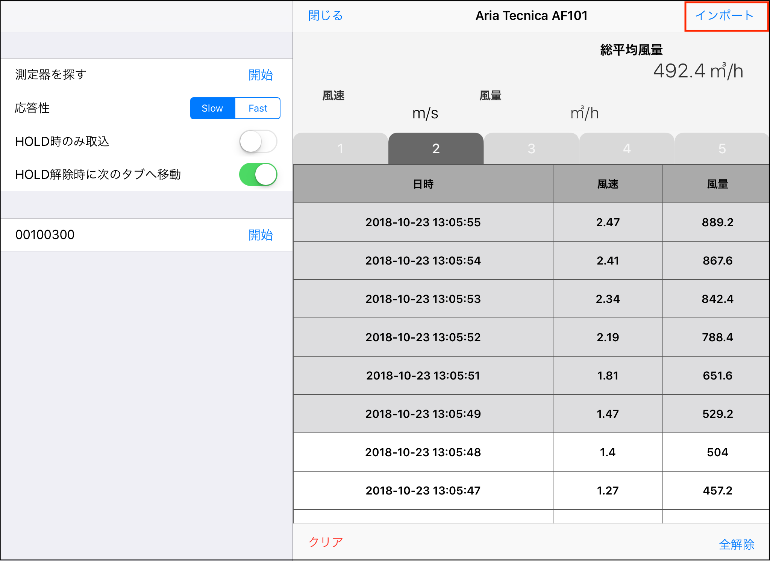Tap the 風速 column header
The image size is (770, 561).
pyautogui.click(x=607, y=184)
